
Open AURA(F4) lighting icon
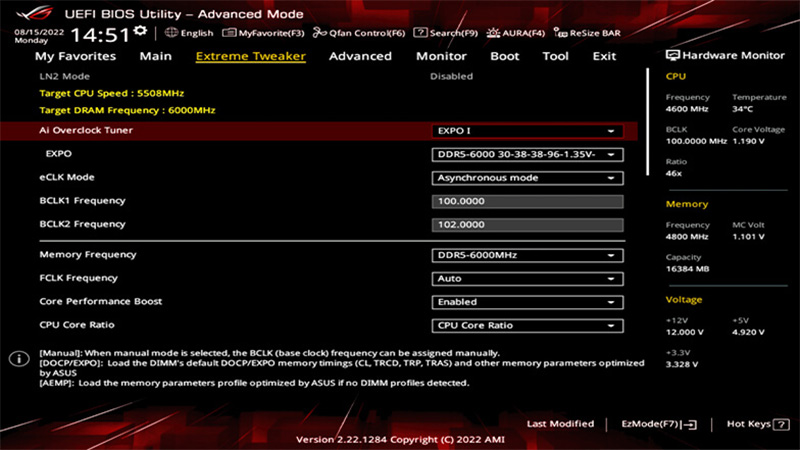[x=493, y=33]
